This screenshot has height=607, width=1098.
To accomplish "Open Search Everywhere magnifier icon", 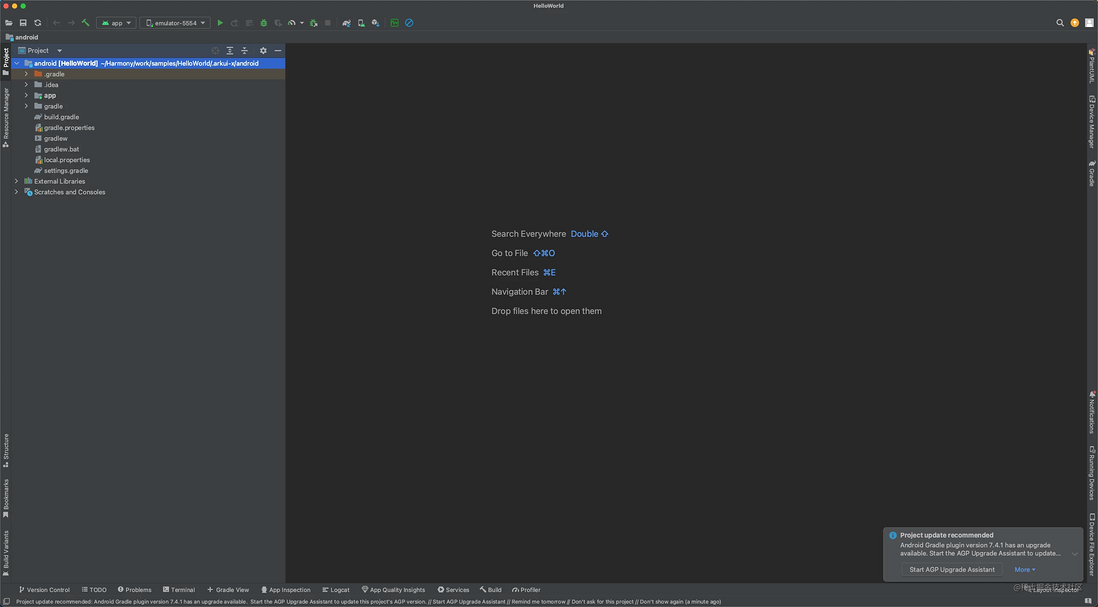I will (1060, 23).
